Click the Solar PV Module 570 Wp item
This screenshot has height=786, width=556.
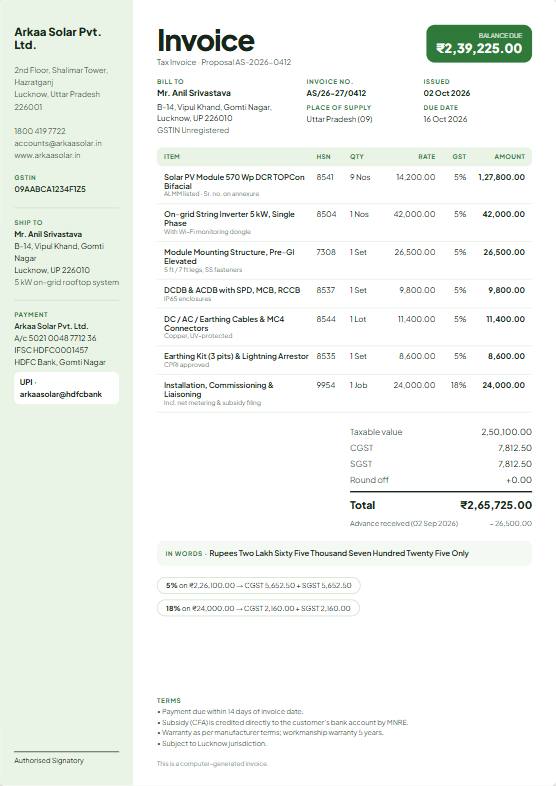(234, 181)
